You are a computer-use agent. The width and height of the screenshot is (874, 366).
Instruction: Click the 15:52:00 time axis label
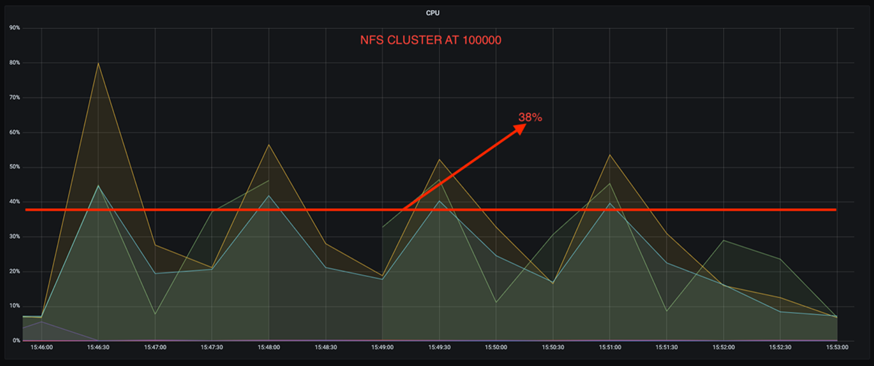(x=724, y=347)
